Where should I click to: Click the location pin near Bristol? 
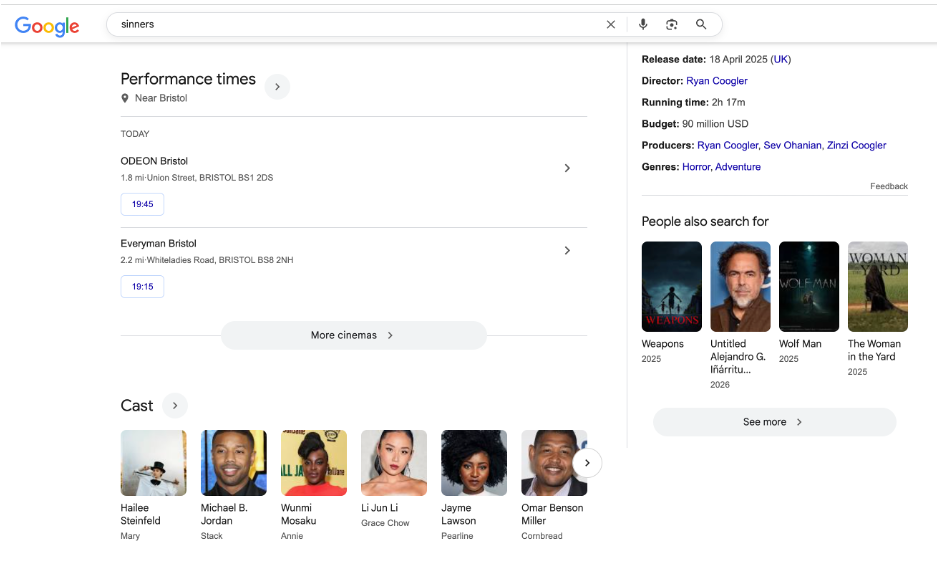124,98
